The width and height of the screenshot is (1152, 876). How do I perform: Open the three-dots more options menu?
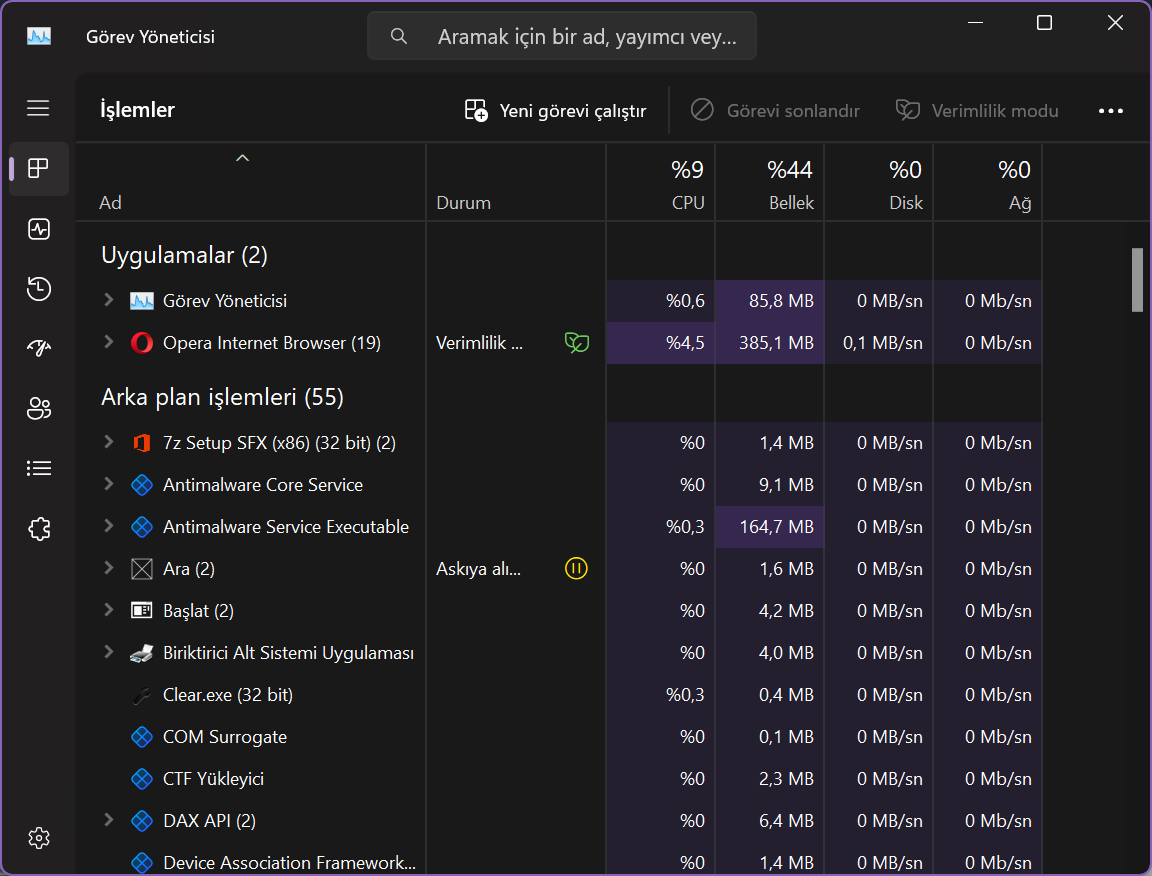click(1110, 110)
